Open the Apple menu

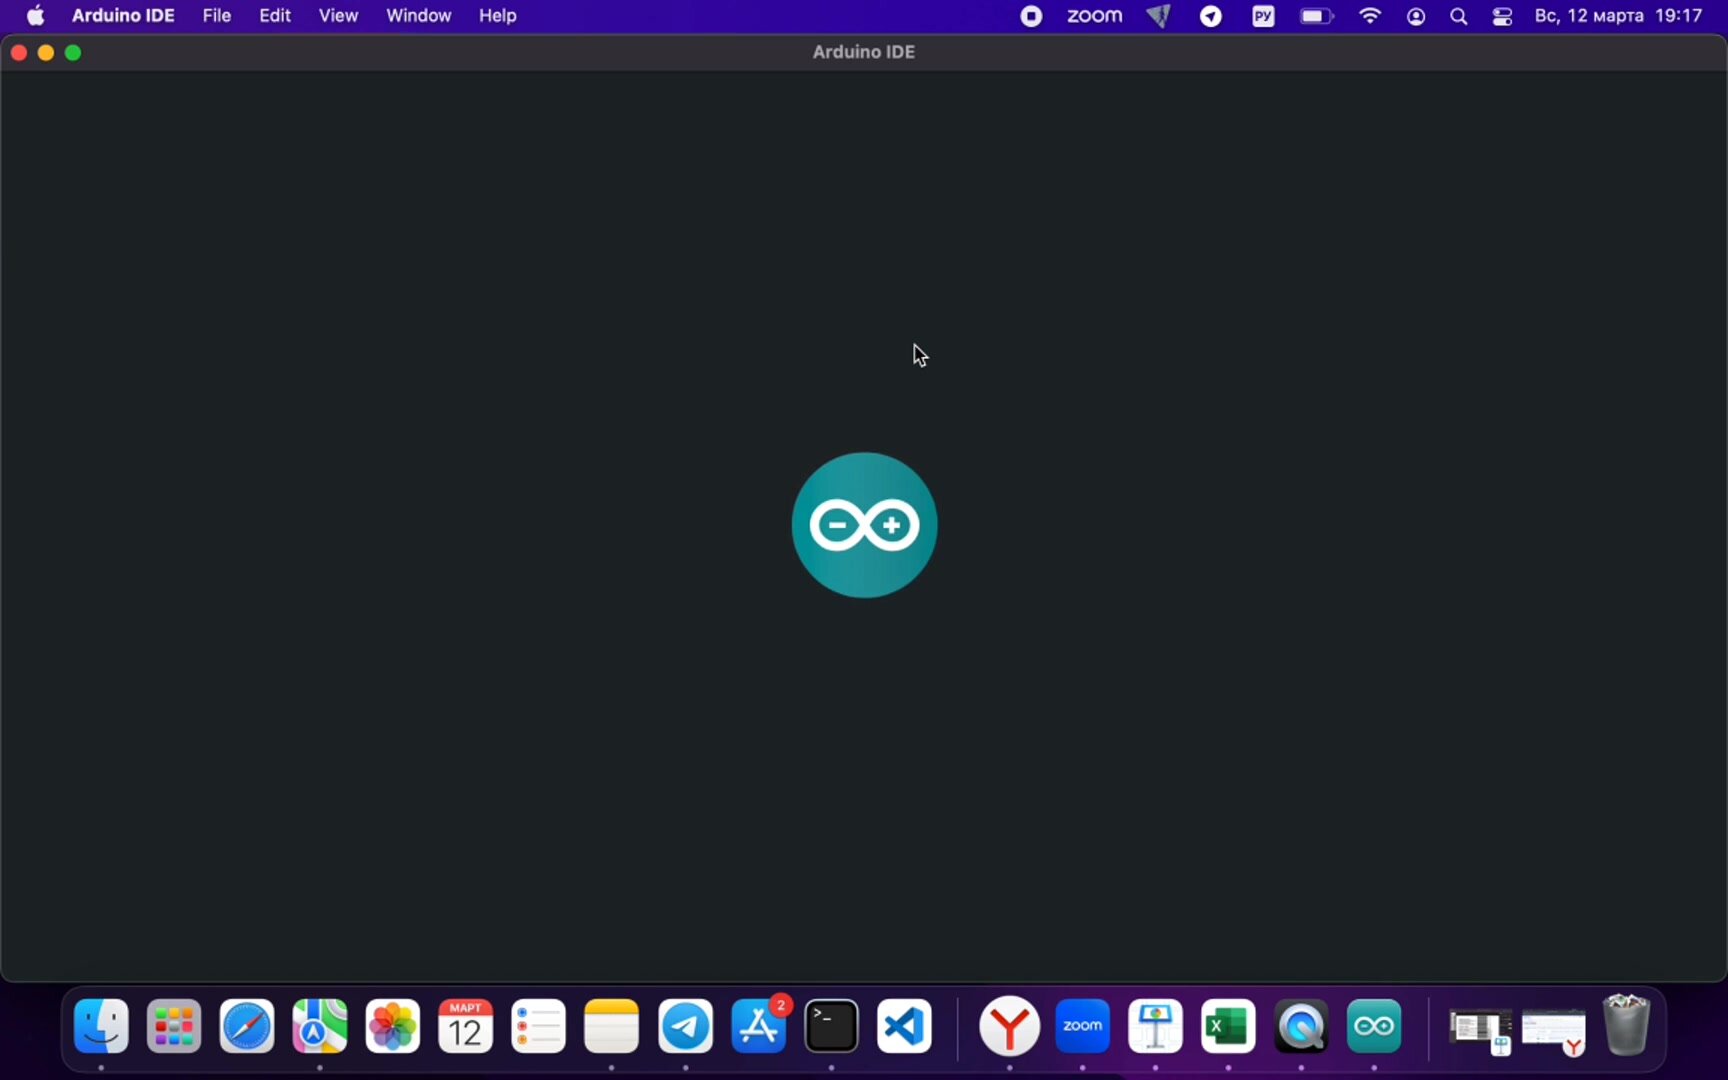35,16
